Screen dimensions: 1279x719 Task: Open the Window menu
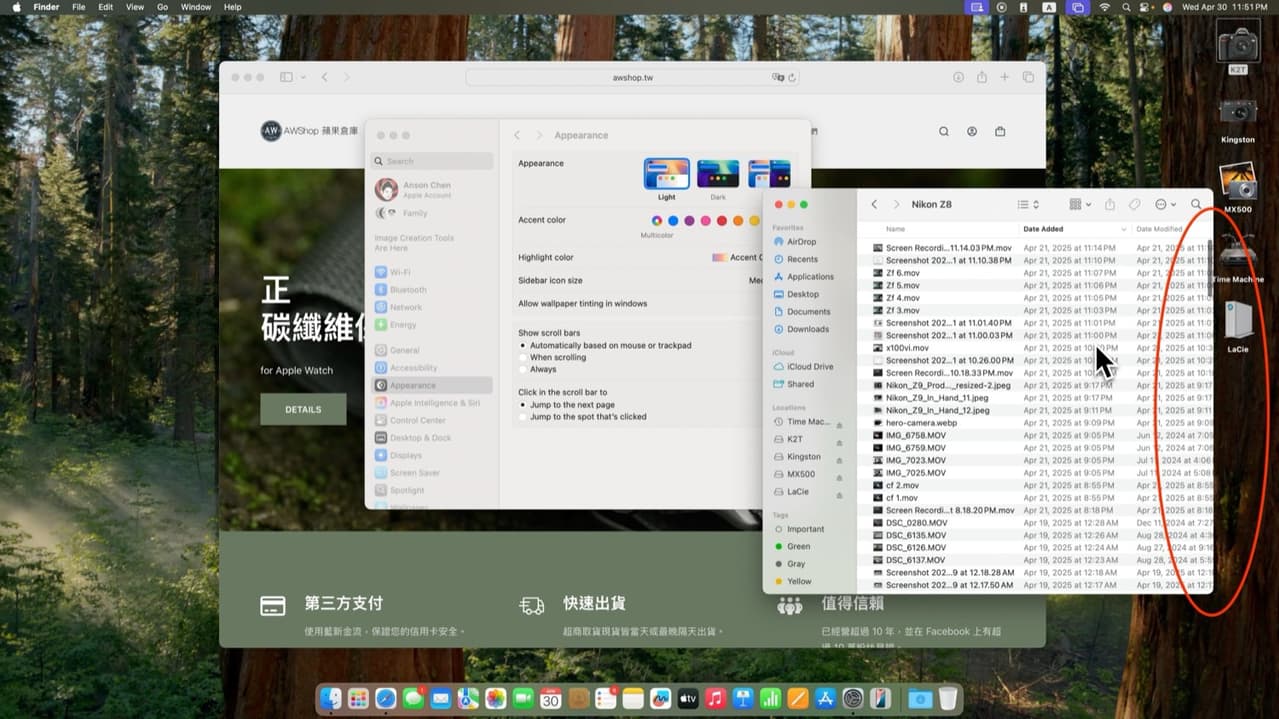click(x=195, y=7)
